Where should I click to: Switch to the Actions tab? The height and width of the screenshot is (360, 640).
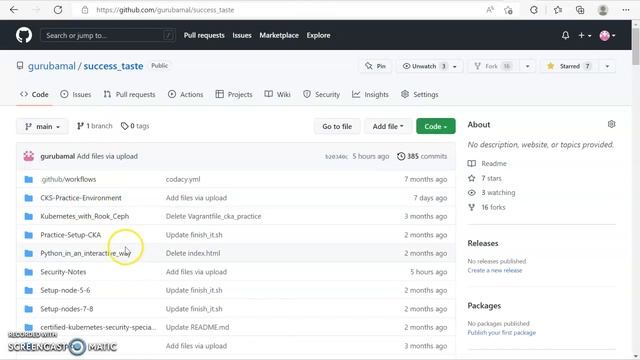pyautogui.click(x=186, y=94)
